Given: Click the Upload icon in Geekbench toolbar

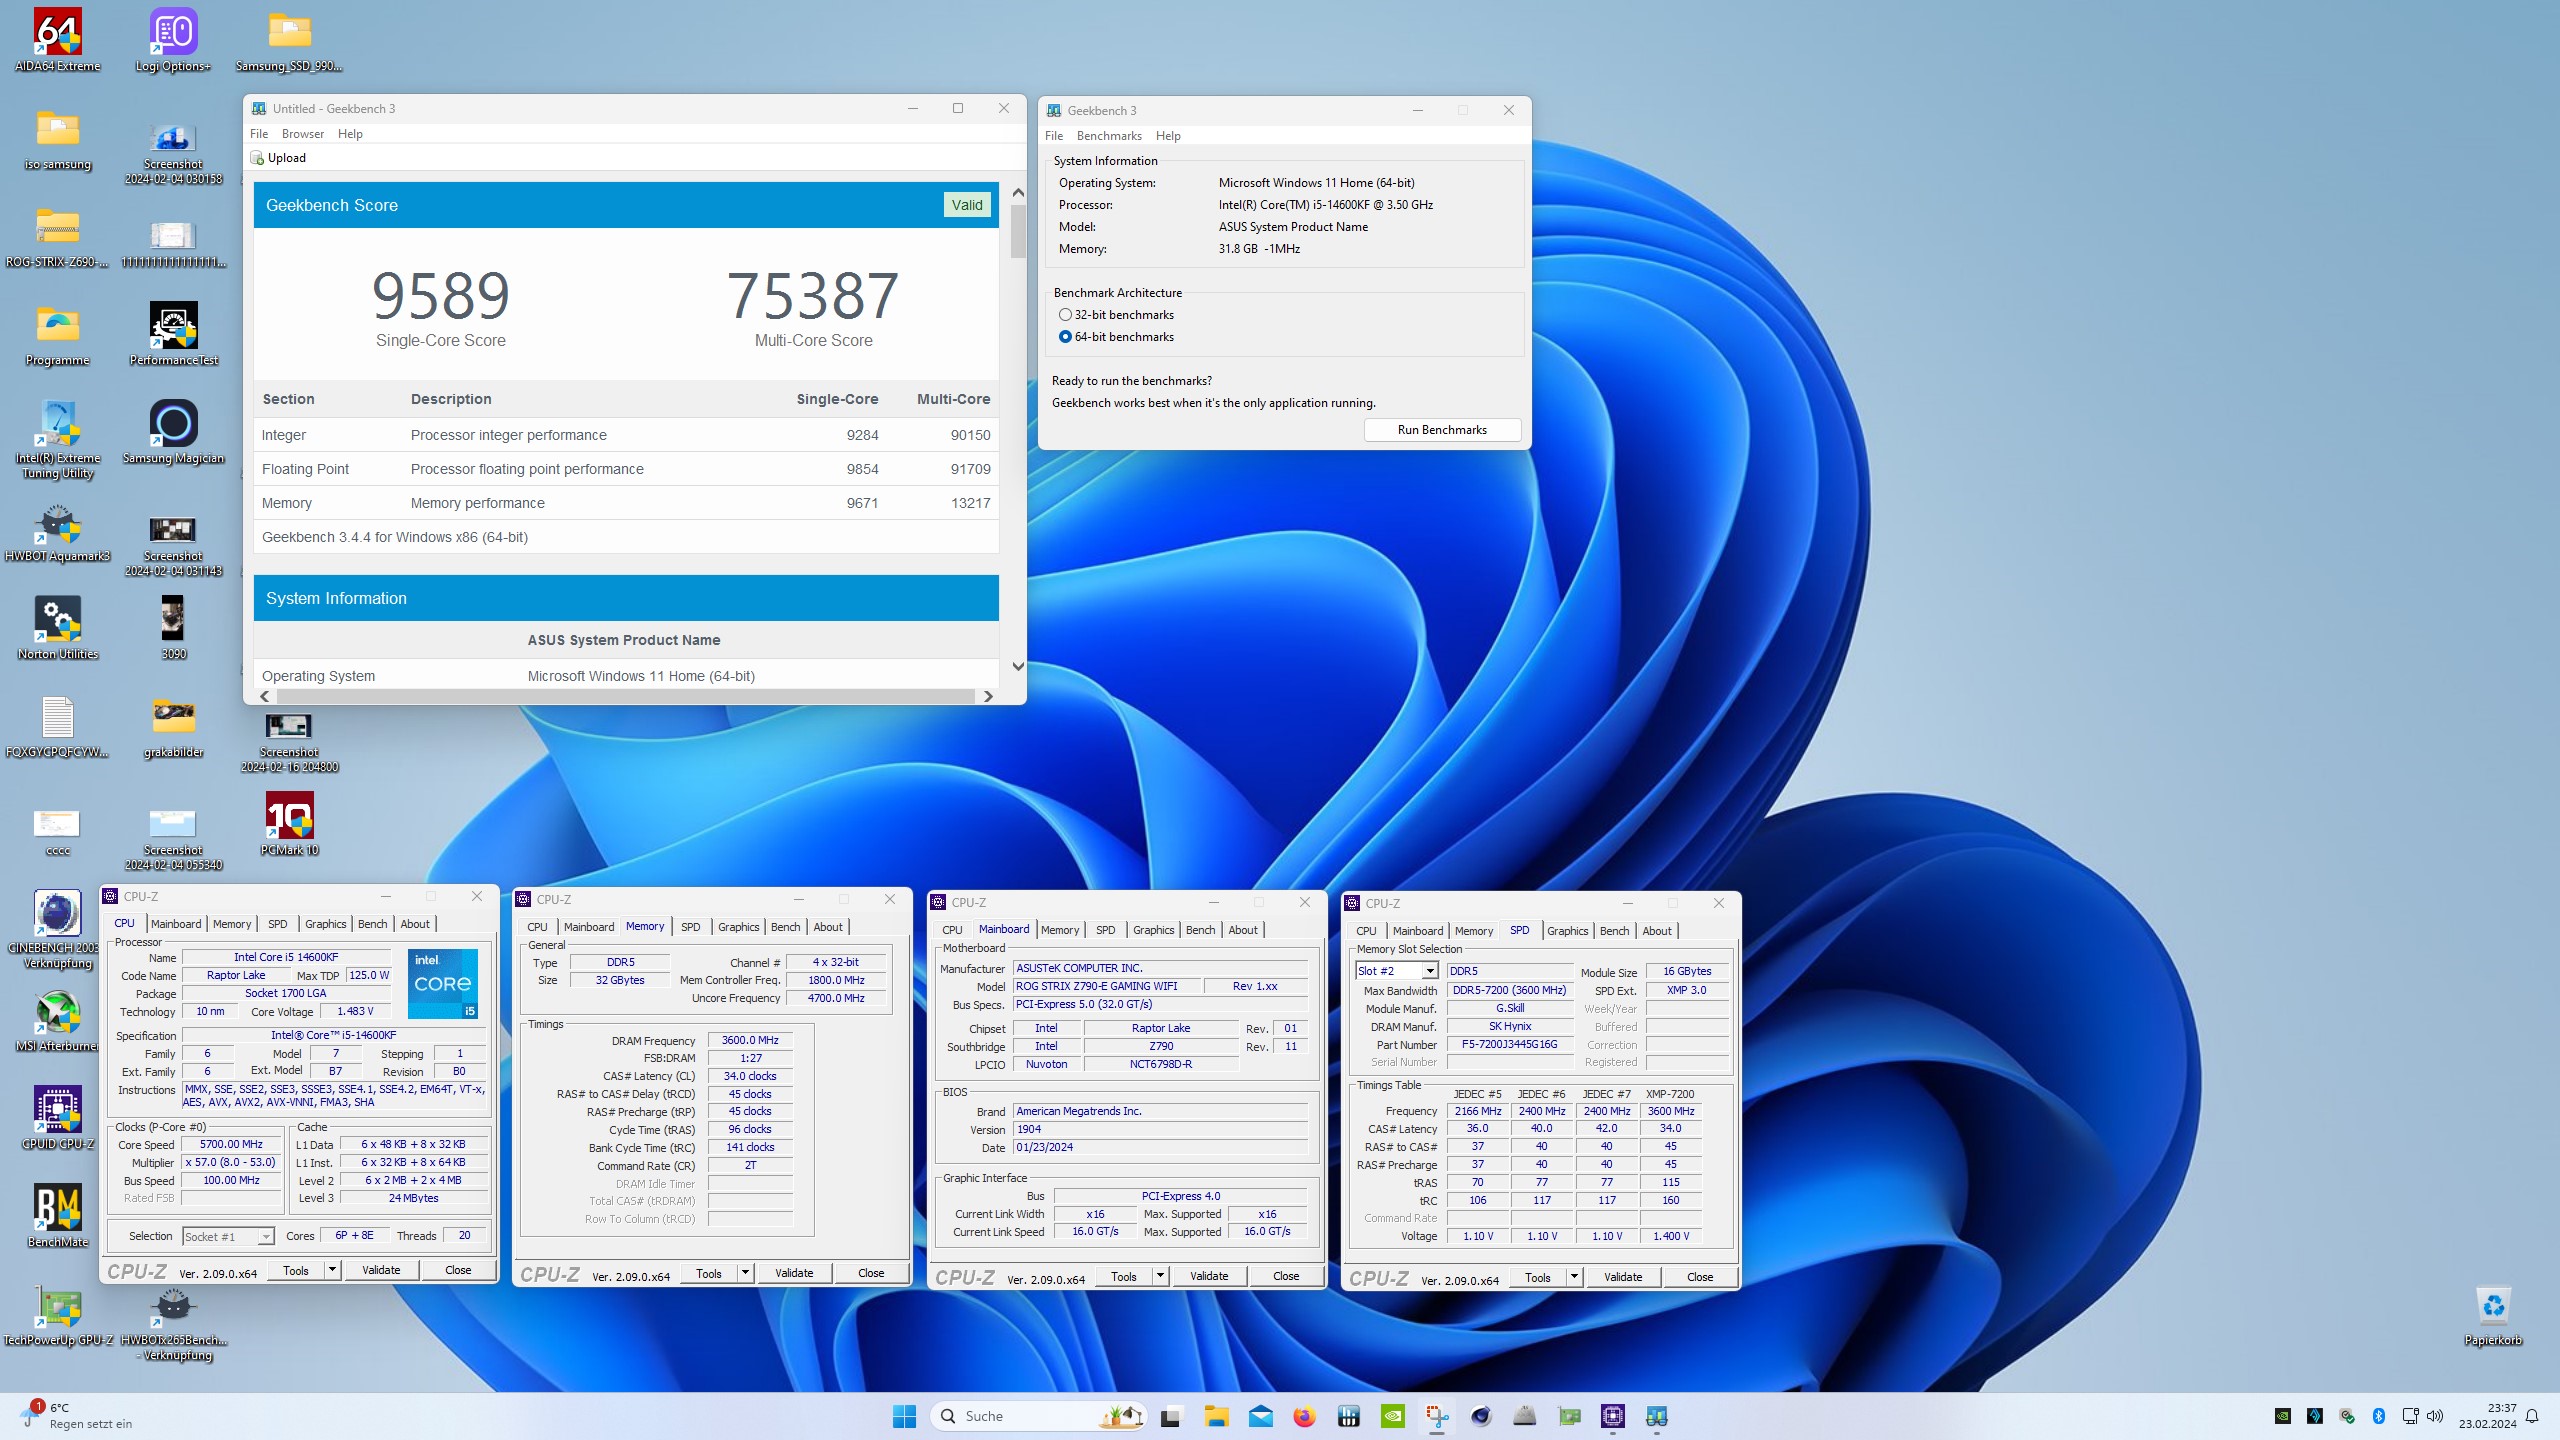Looking at the screenshot, I should point(257,158).
